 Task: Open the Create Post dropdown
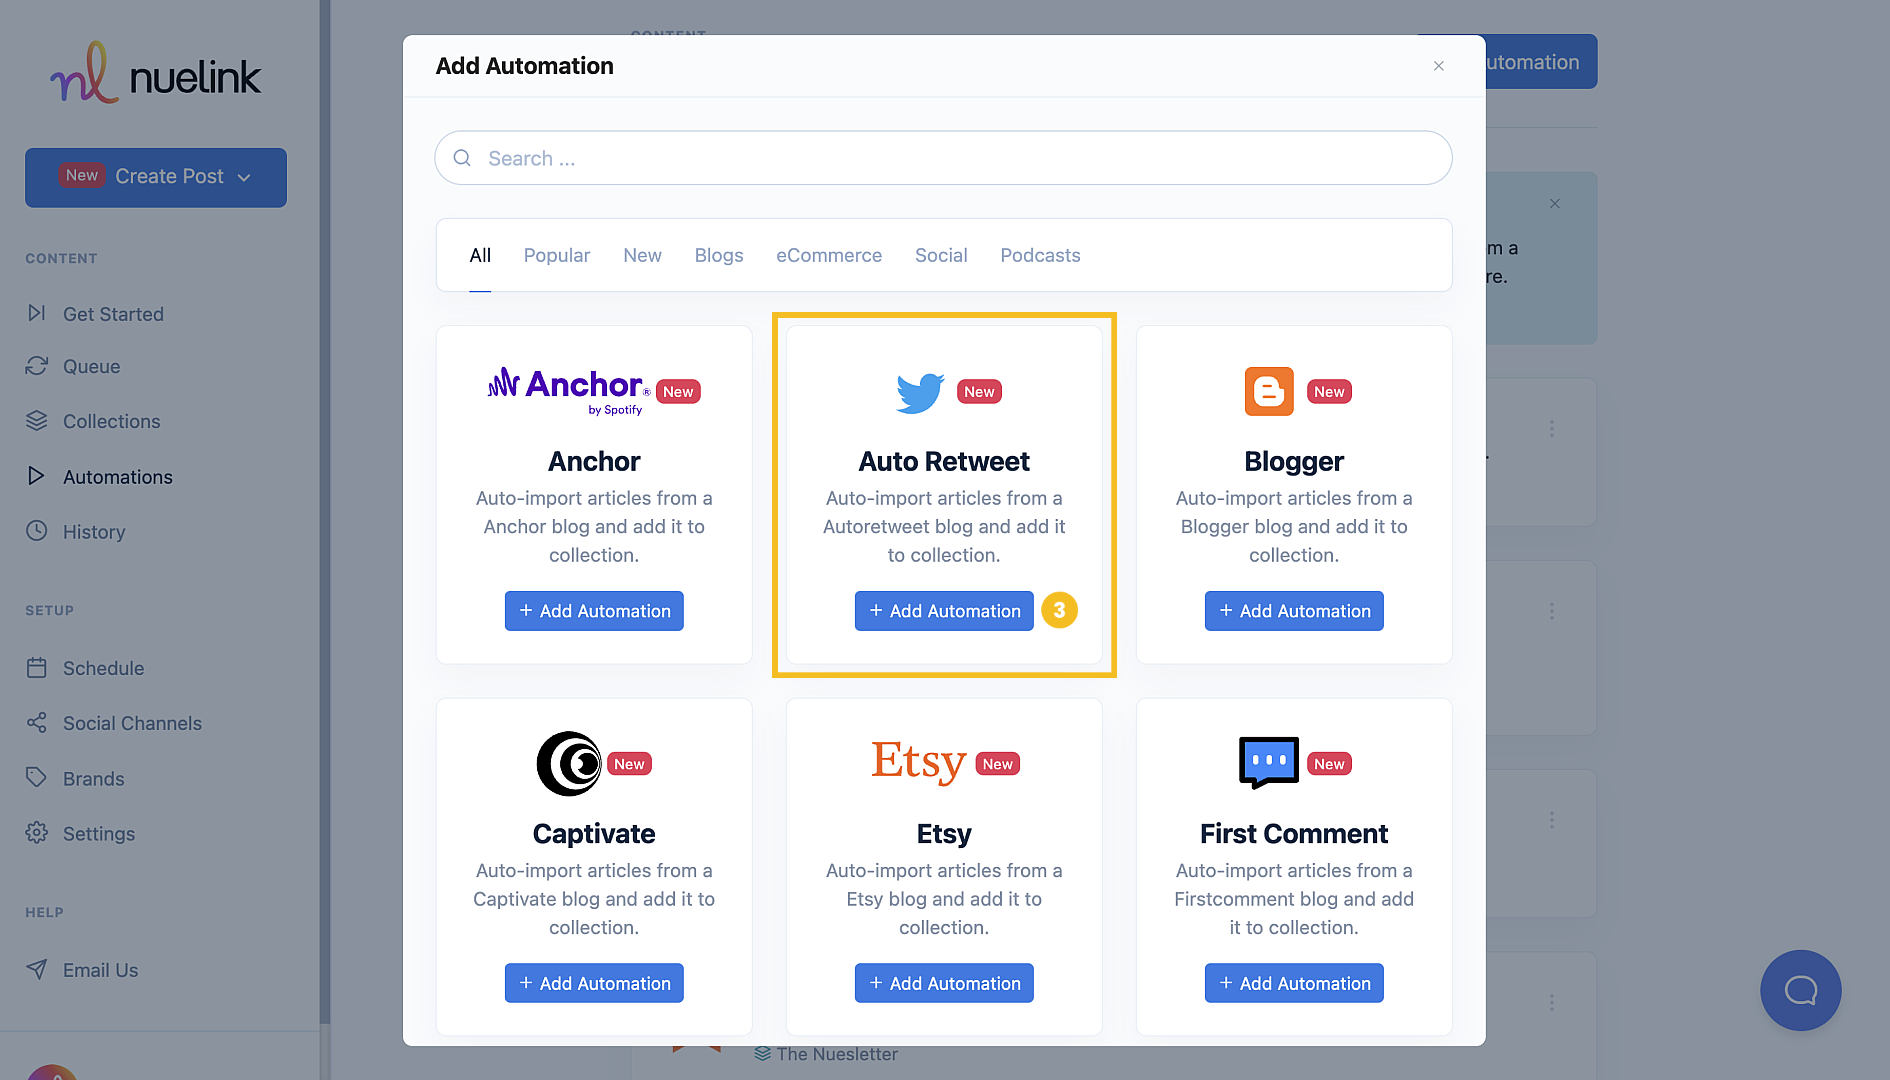coord(156,177)
